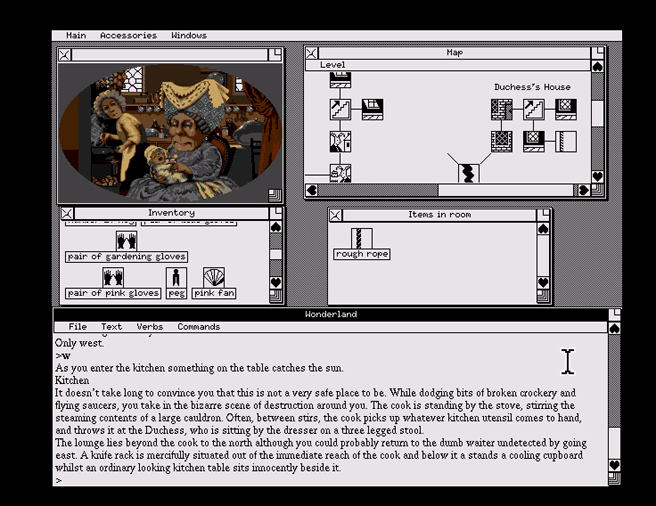Select the pink gloves icon in Inventory

[x=113, y=277]
